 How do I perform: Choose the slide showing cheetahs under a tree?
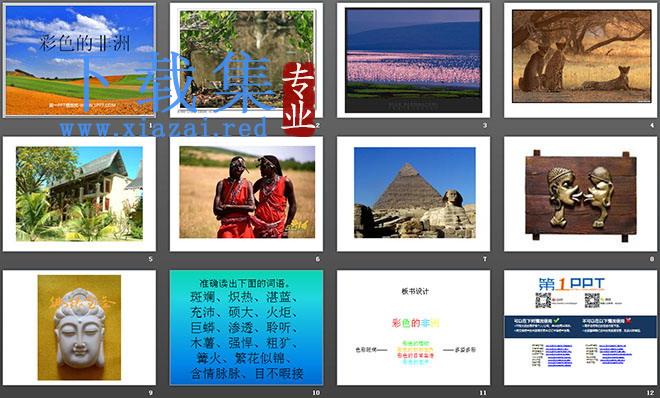(x=580, y=60)
